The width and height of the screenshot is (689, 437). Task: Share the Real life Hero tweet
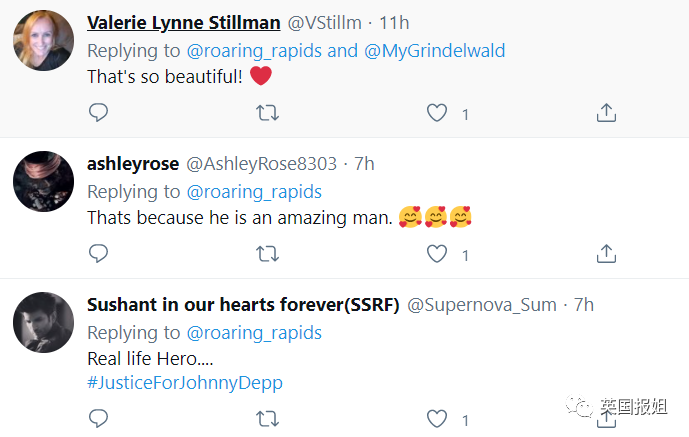606,417
